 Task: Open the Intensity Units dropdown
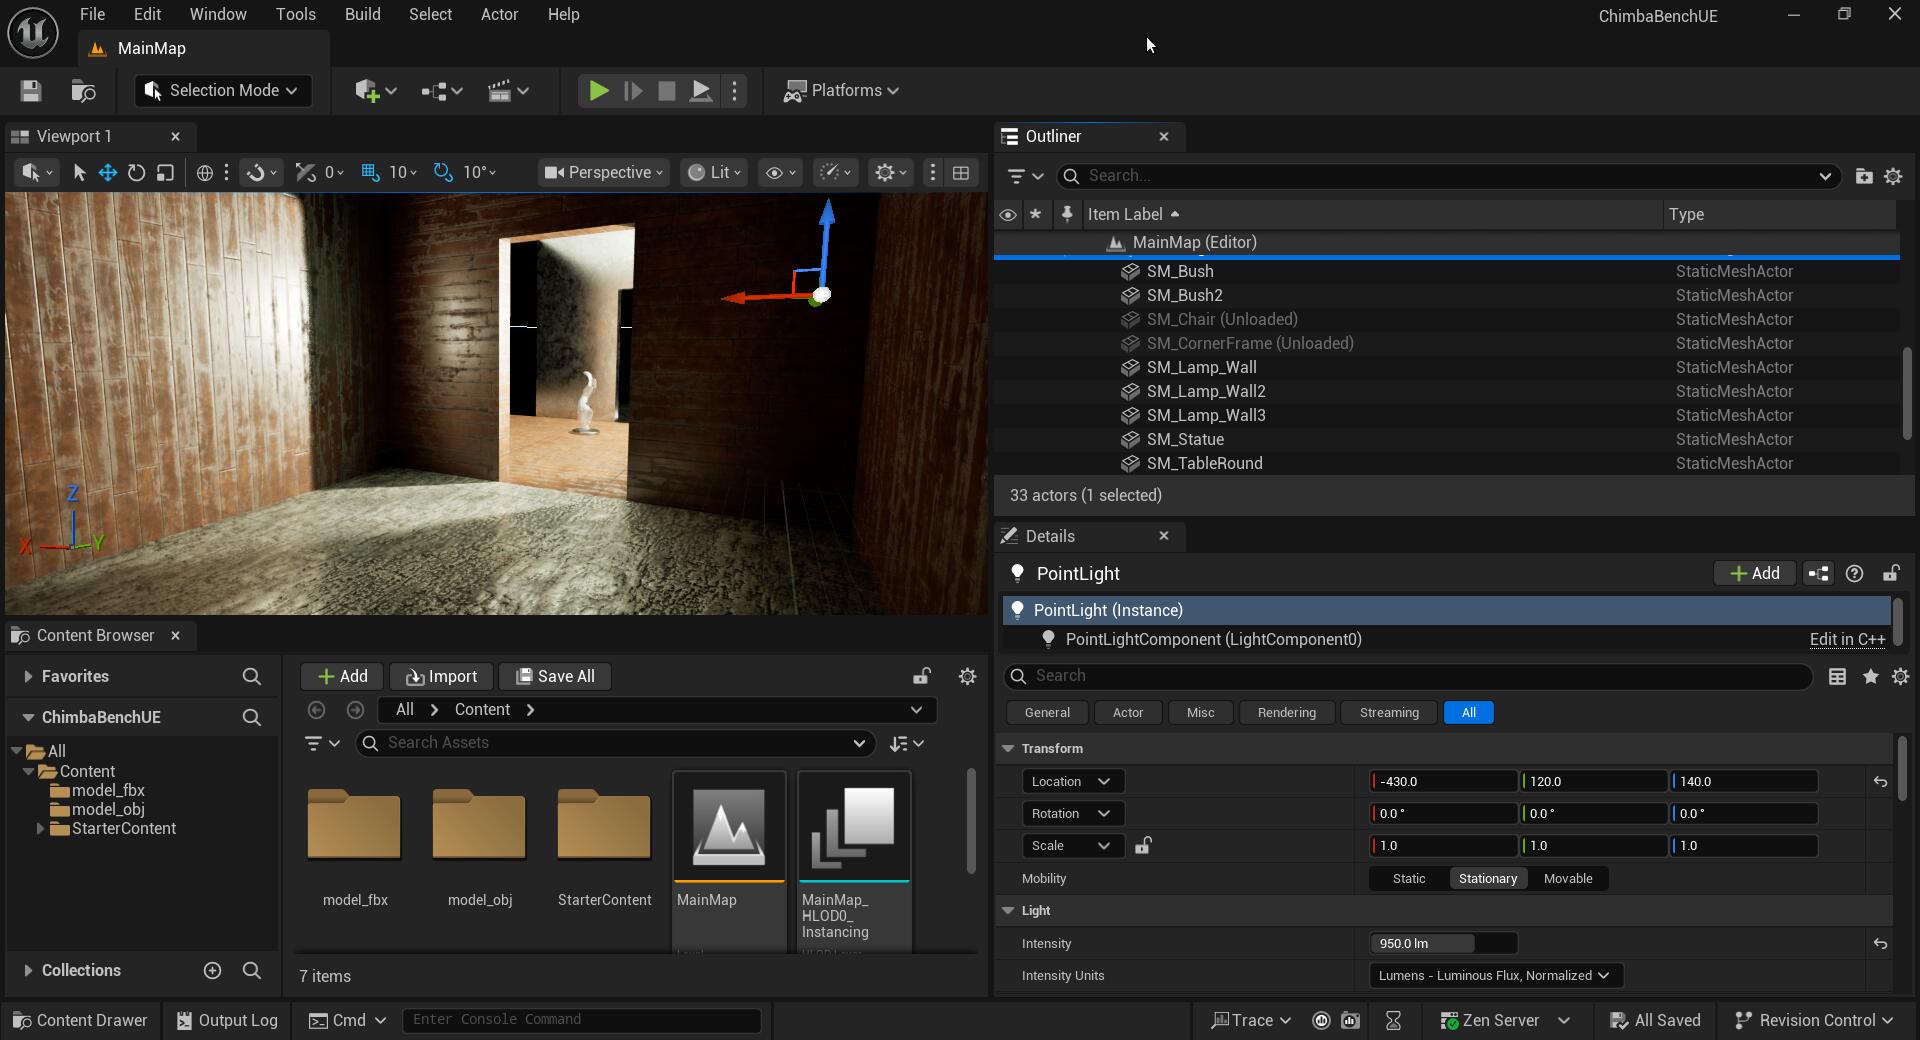[x=1494, y=976]
